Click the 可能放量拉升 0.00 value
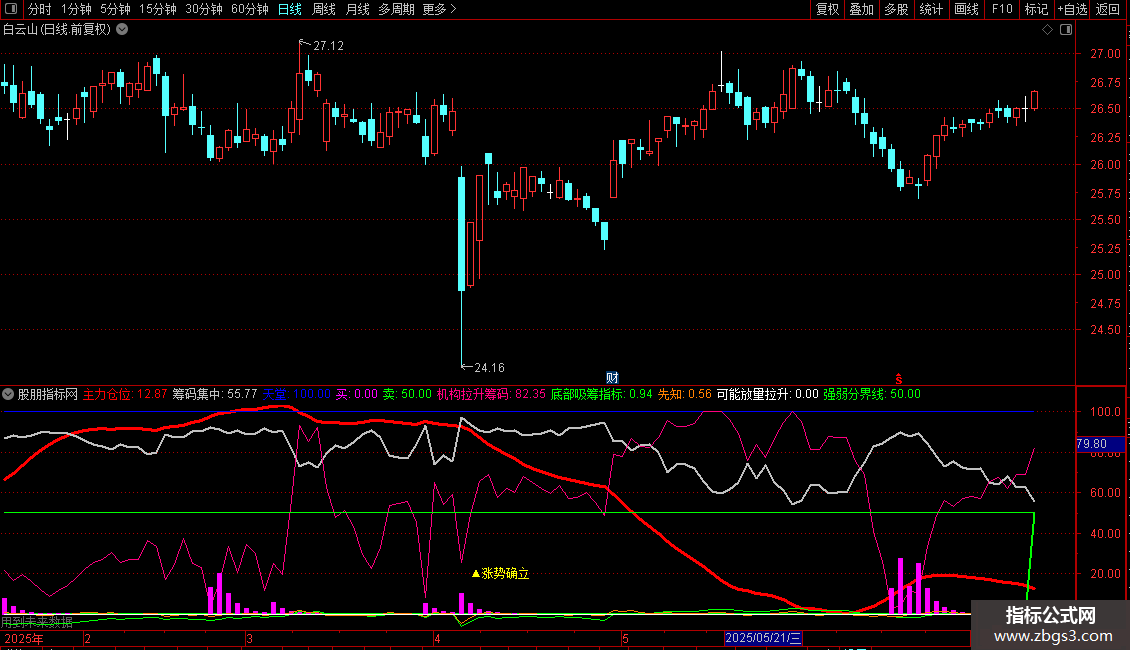Viewport: 1130px width, 650px height. tap(768, 394)
